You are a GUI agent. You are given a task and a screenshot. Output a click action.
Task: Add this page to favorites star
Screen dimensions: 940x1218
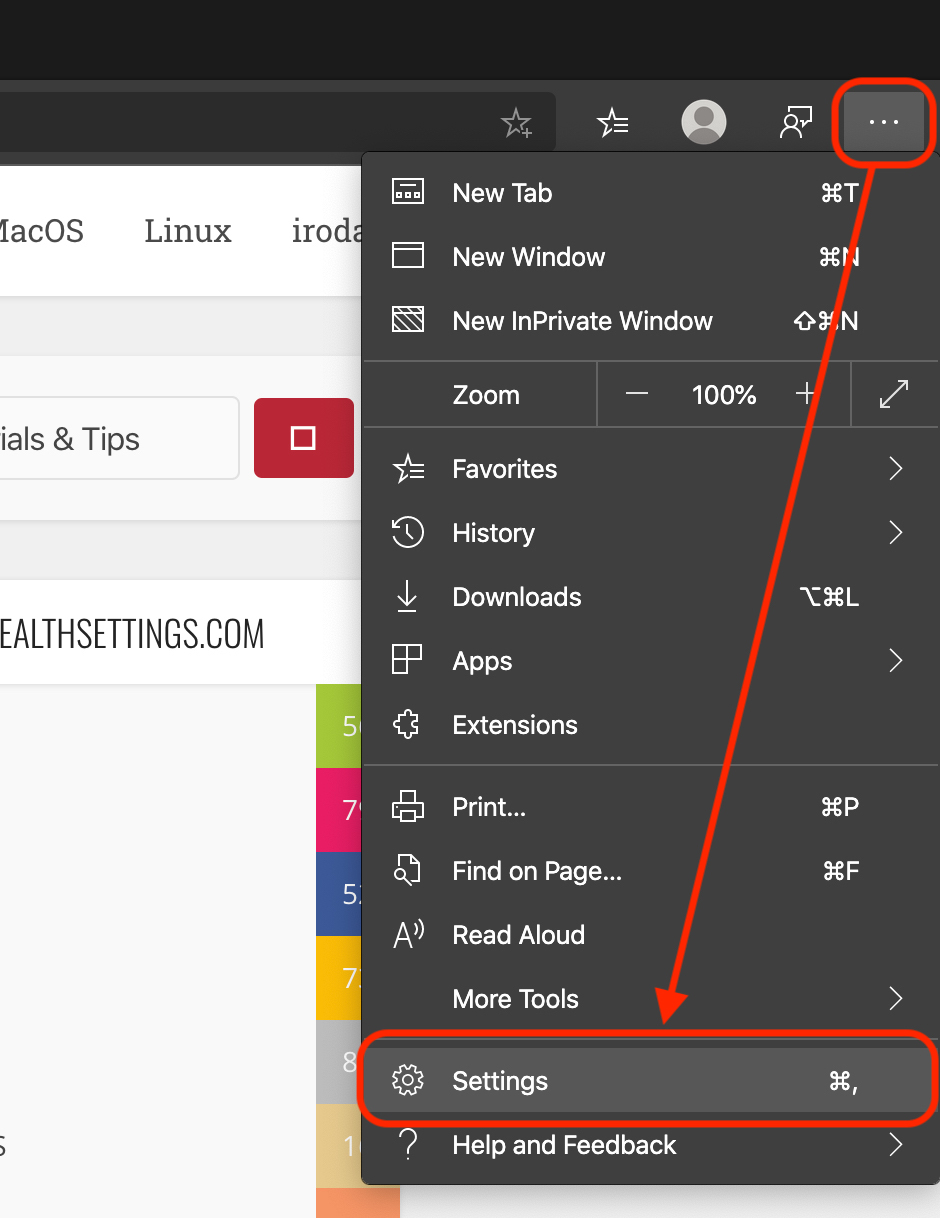pyautogui.click(x=516, y=124)
